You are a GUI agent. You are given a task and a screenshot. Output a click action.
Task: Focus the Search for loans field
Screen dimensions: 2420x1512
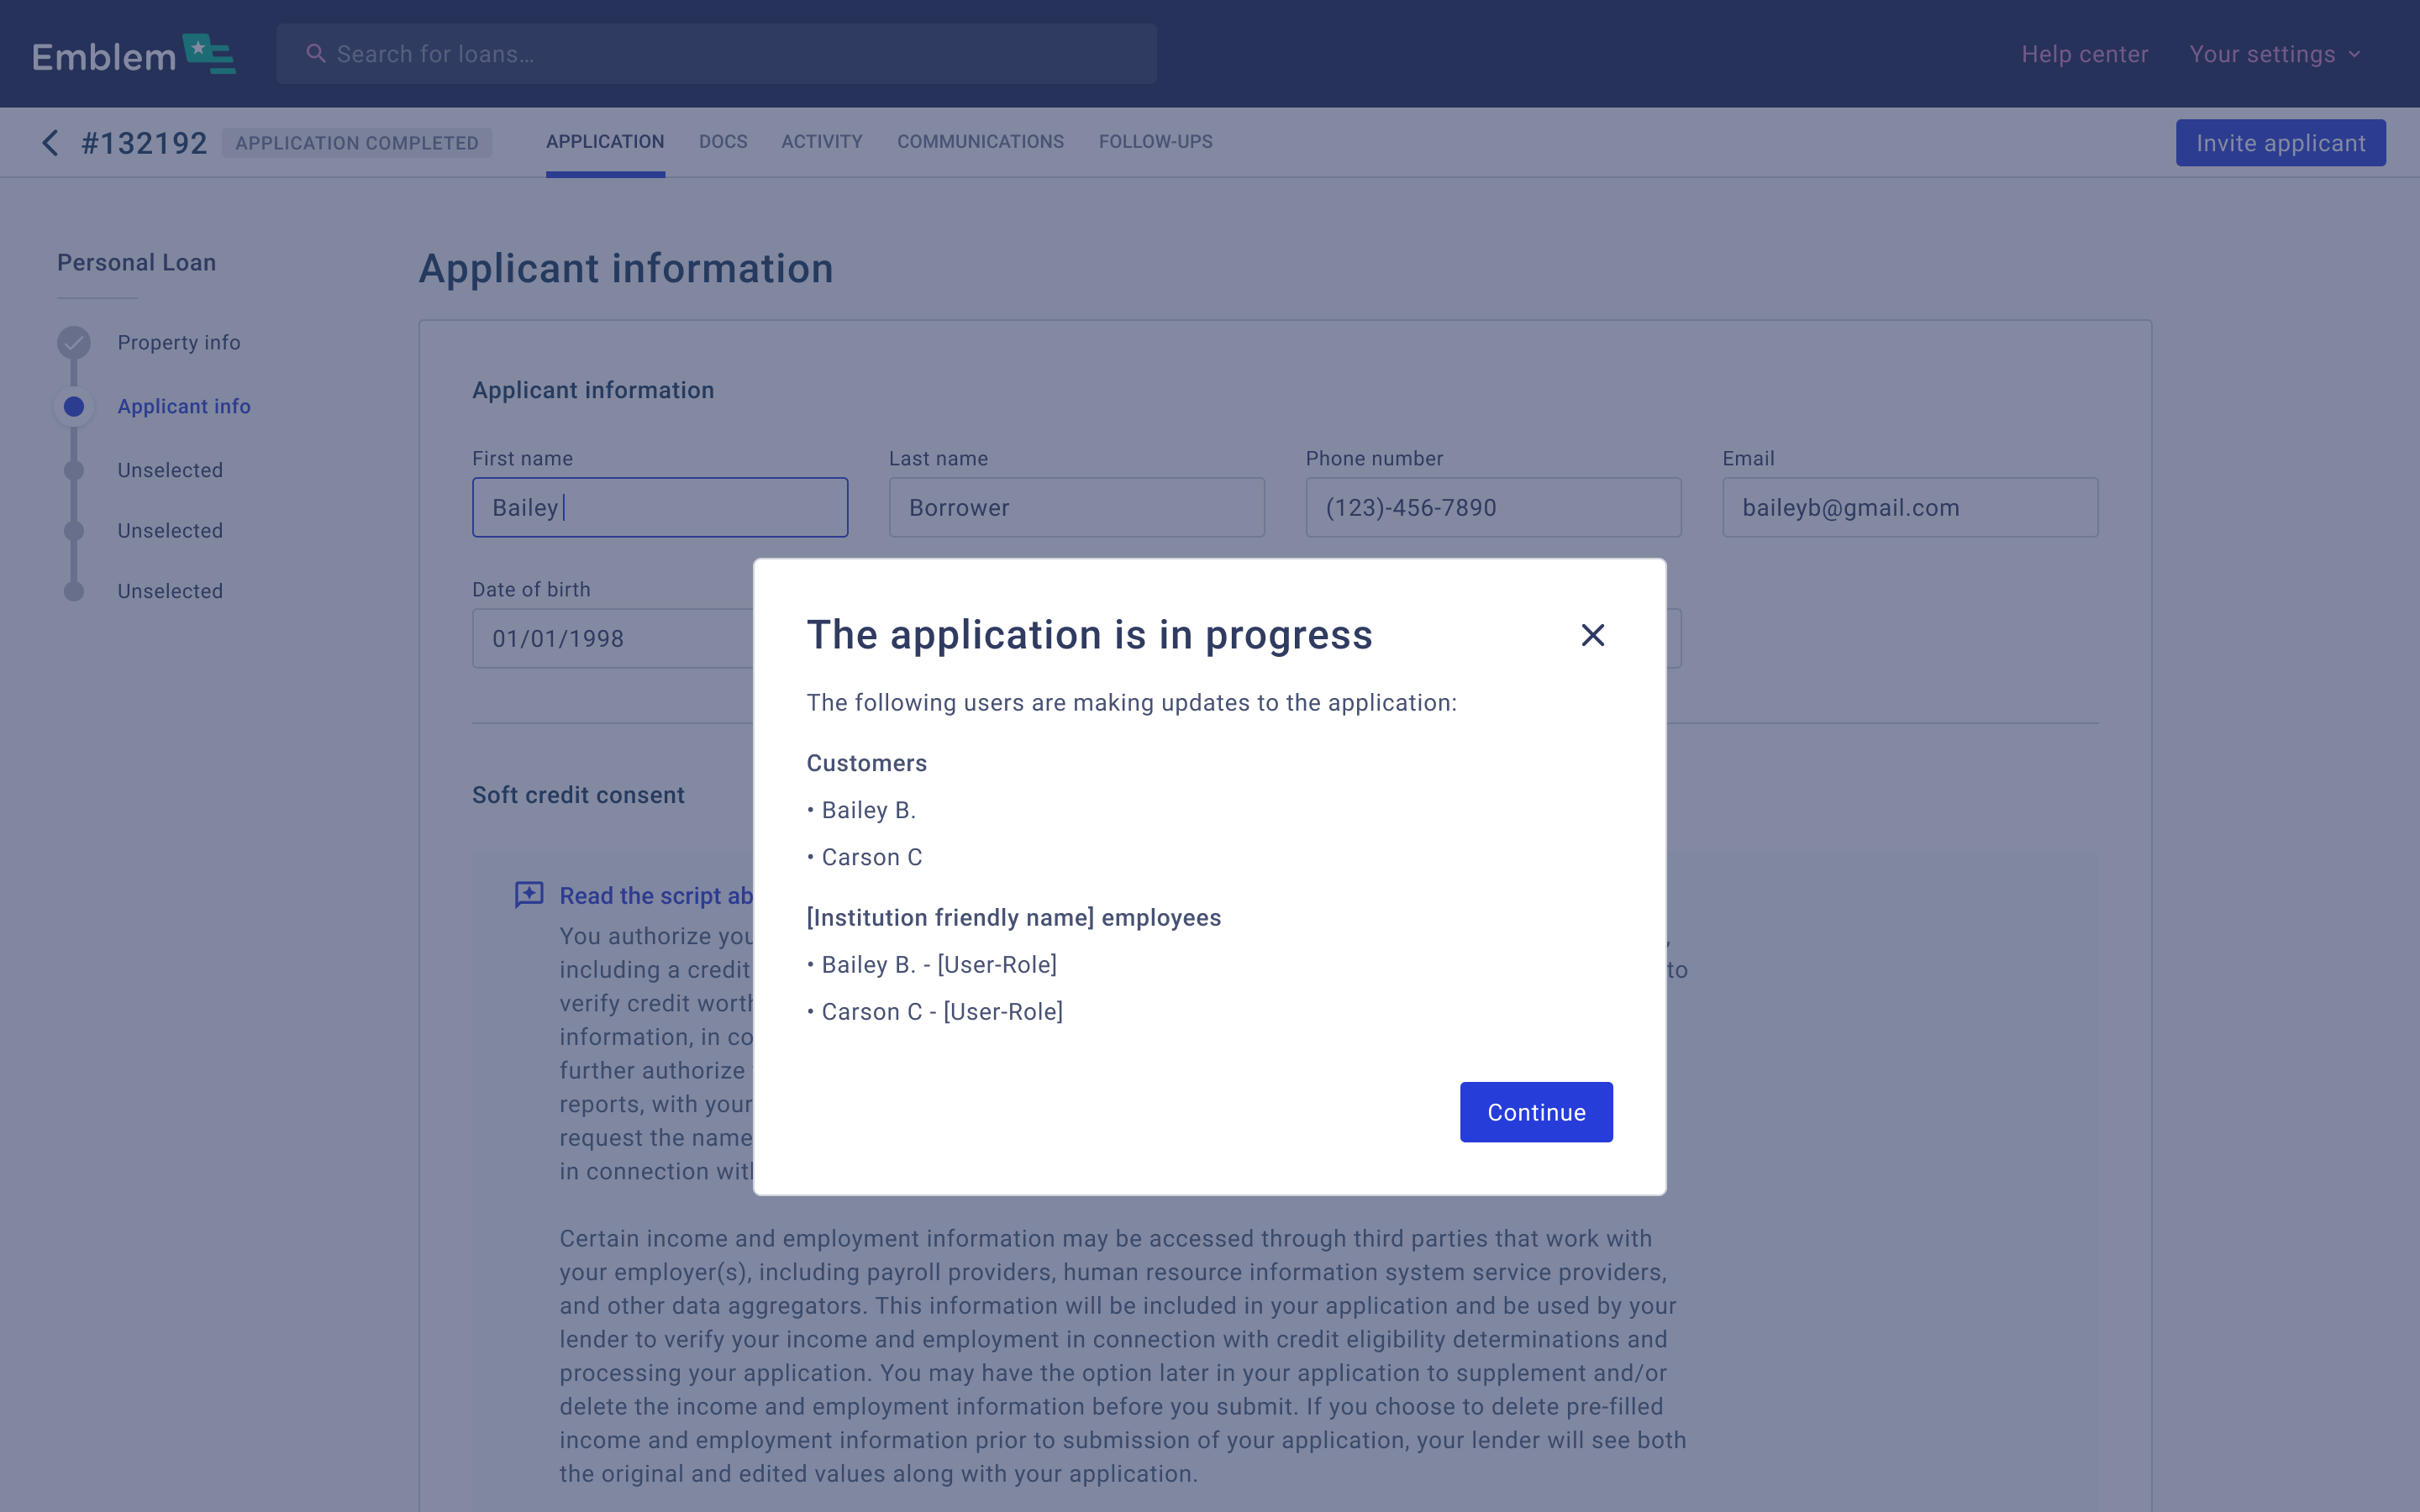pyautogui.click(x=730, y=54)
